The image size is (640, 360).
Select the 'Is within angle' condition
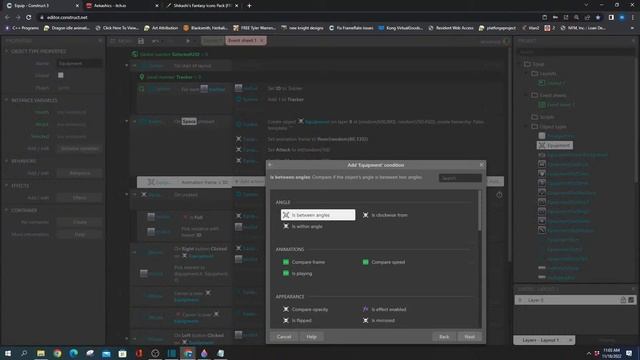(302, 227)
